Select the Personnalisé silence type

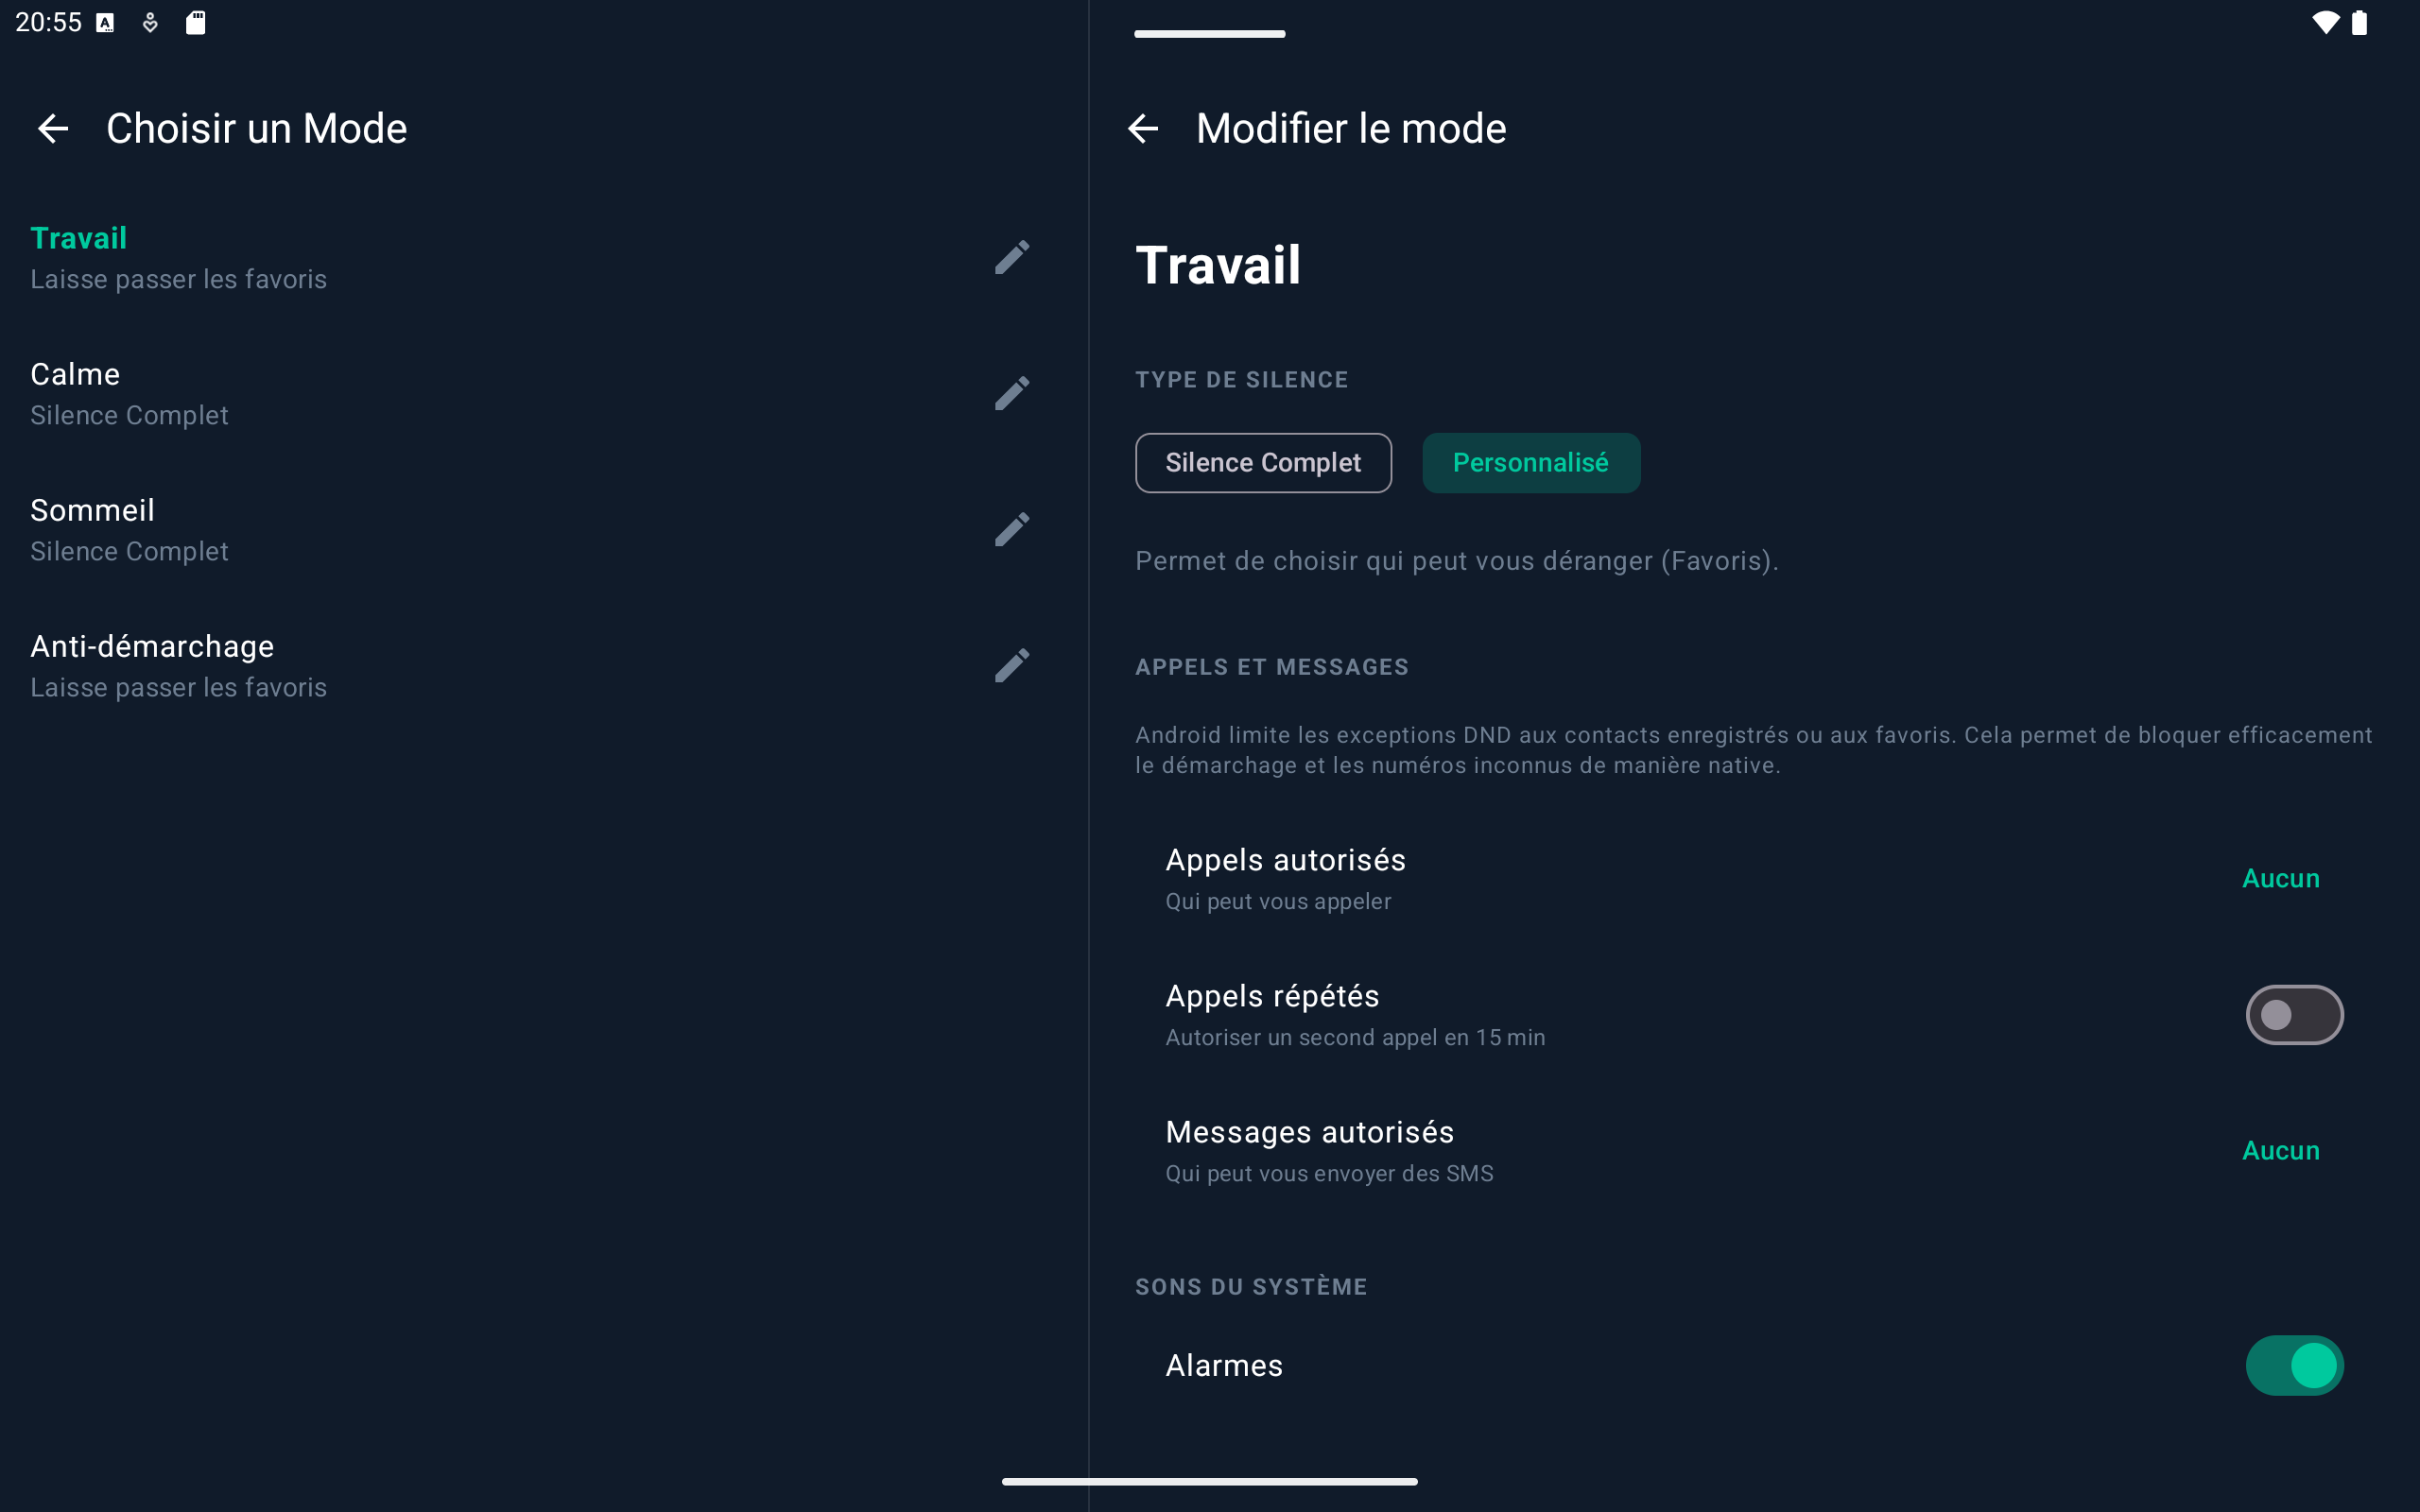tap(1531, 462)
